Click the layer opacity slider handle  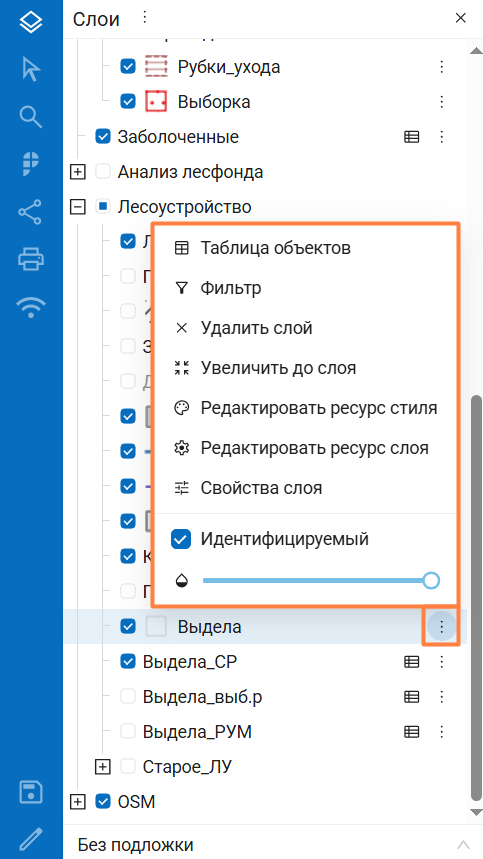pos(432,580)
